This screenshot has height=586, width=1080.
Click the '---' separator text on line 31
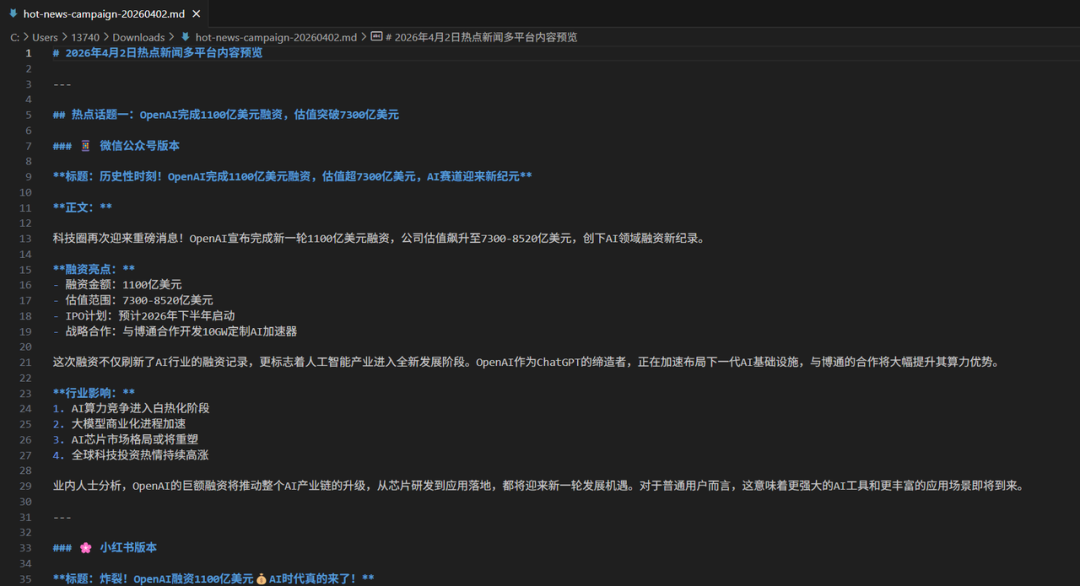point(62,517)
